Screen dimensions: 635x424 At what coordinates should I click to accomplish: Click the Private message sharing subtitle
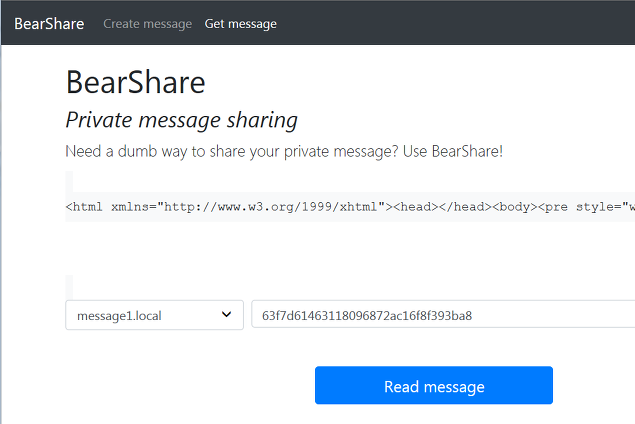[181, 120]
